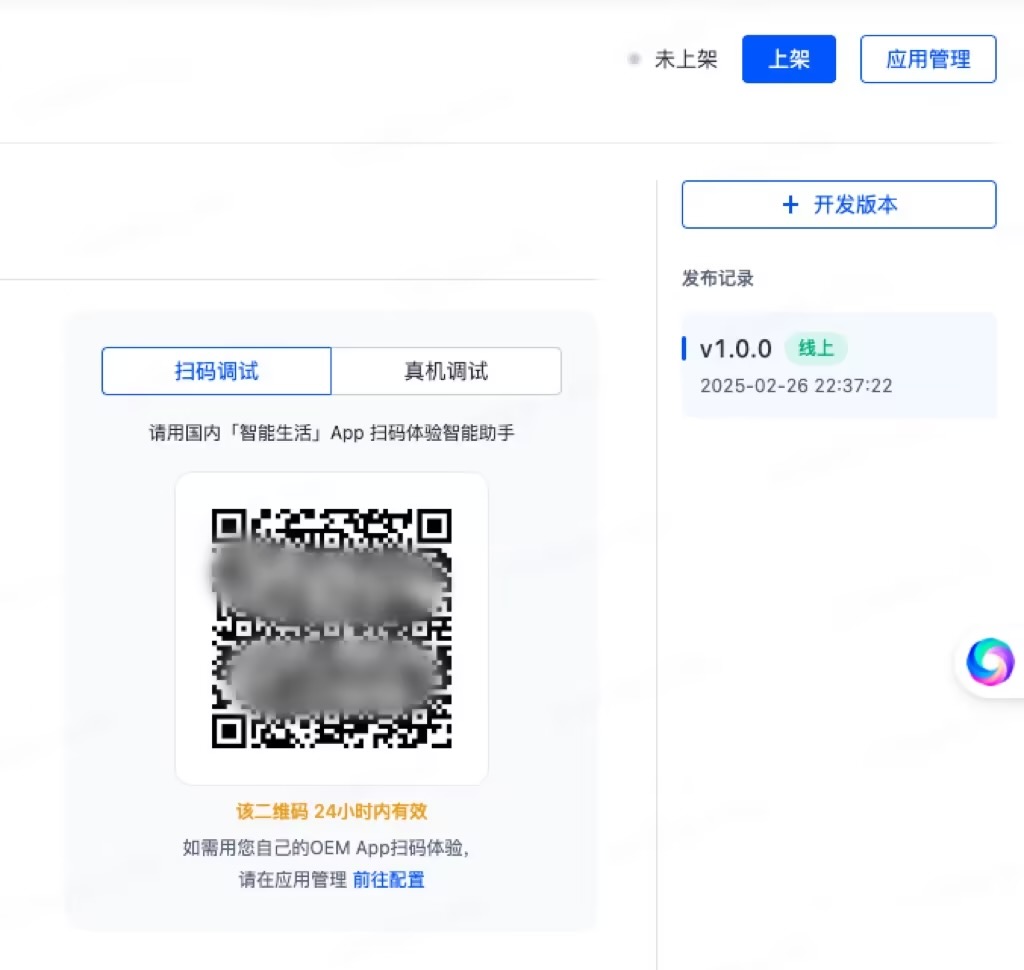The height and width of the screenshot is (970, 1024).
Task: Create a new 开发版本 development version
Action: [x=839, y=204]
